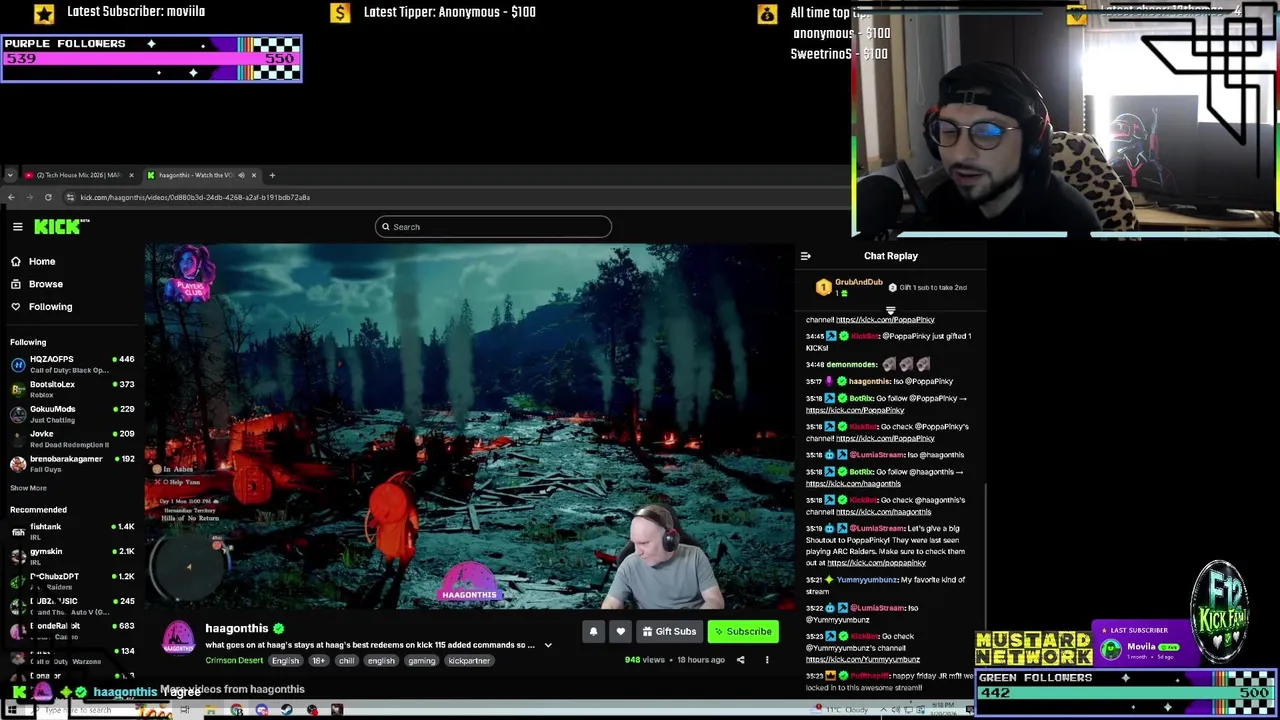Viewport: 1280px width, 720px height.
Task: Toggle the follow heart for haagonthis
Action: (x=620, y=632)
